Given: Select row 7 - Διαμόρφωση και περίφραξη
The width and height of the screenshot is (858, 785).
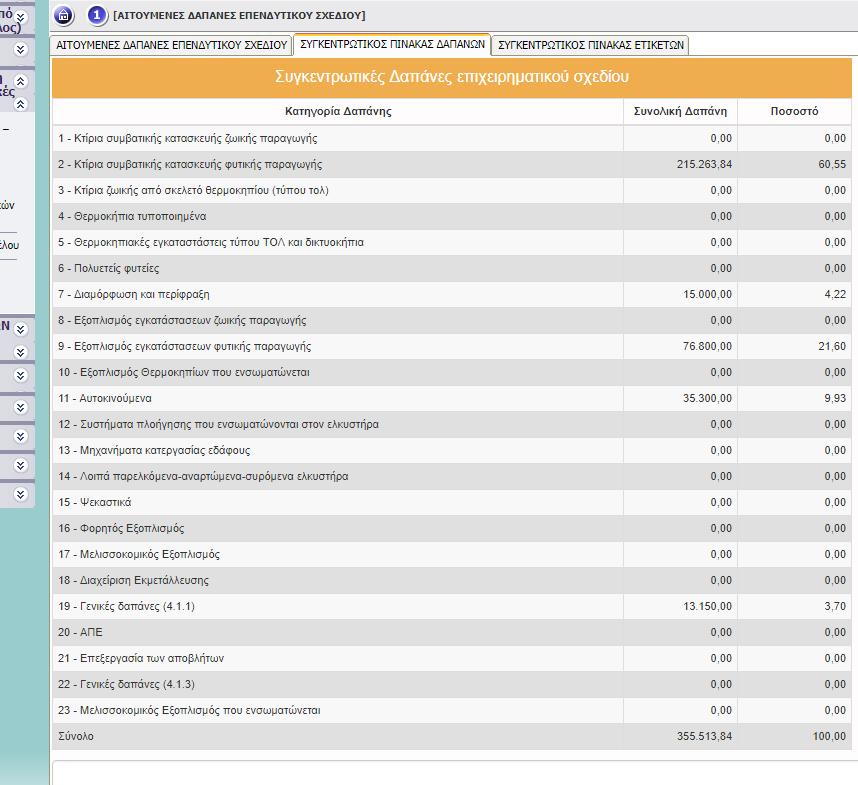Looking at the screenshot, I should pos(452,294).
